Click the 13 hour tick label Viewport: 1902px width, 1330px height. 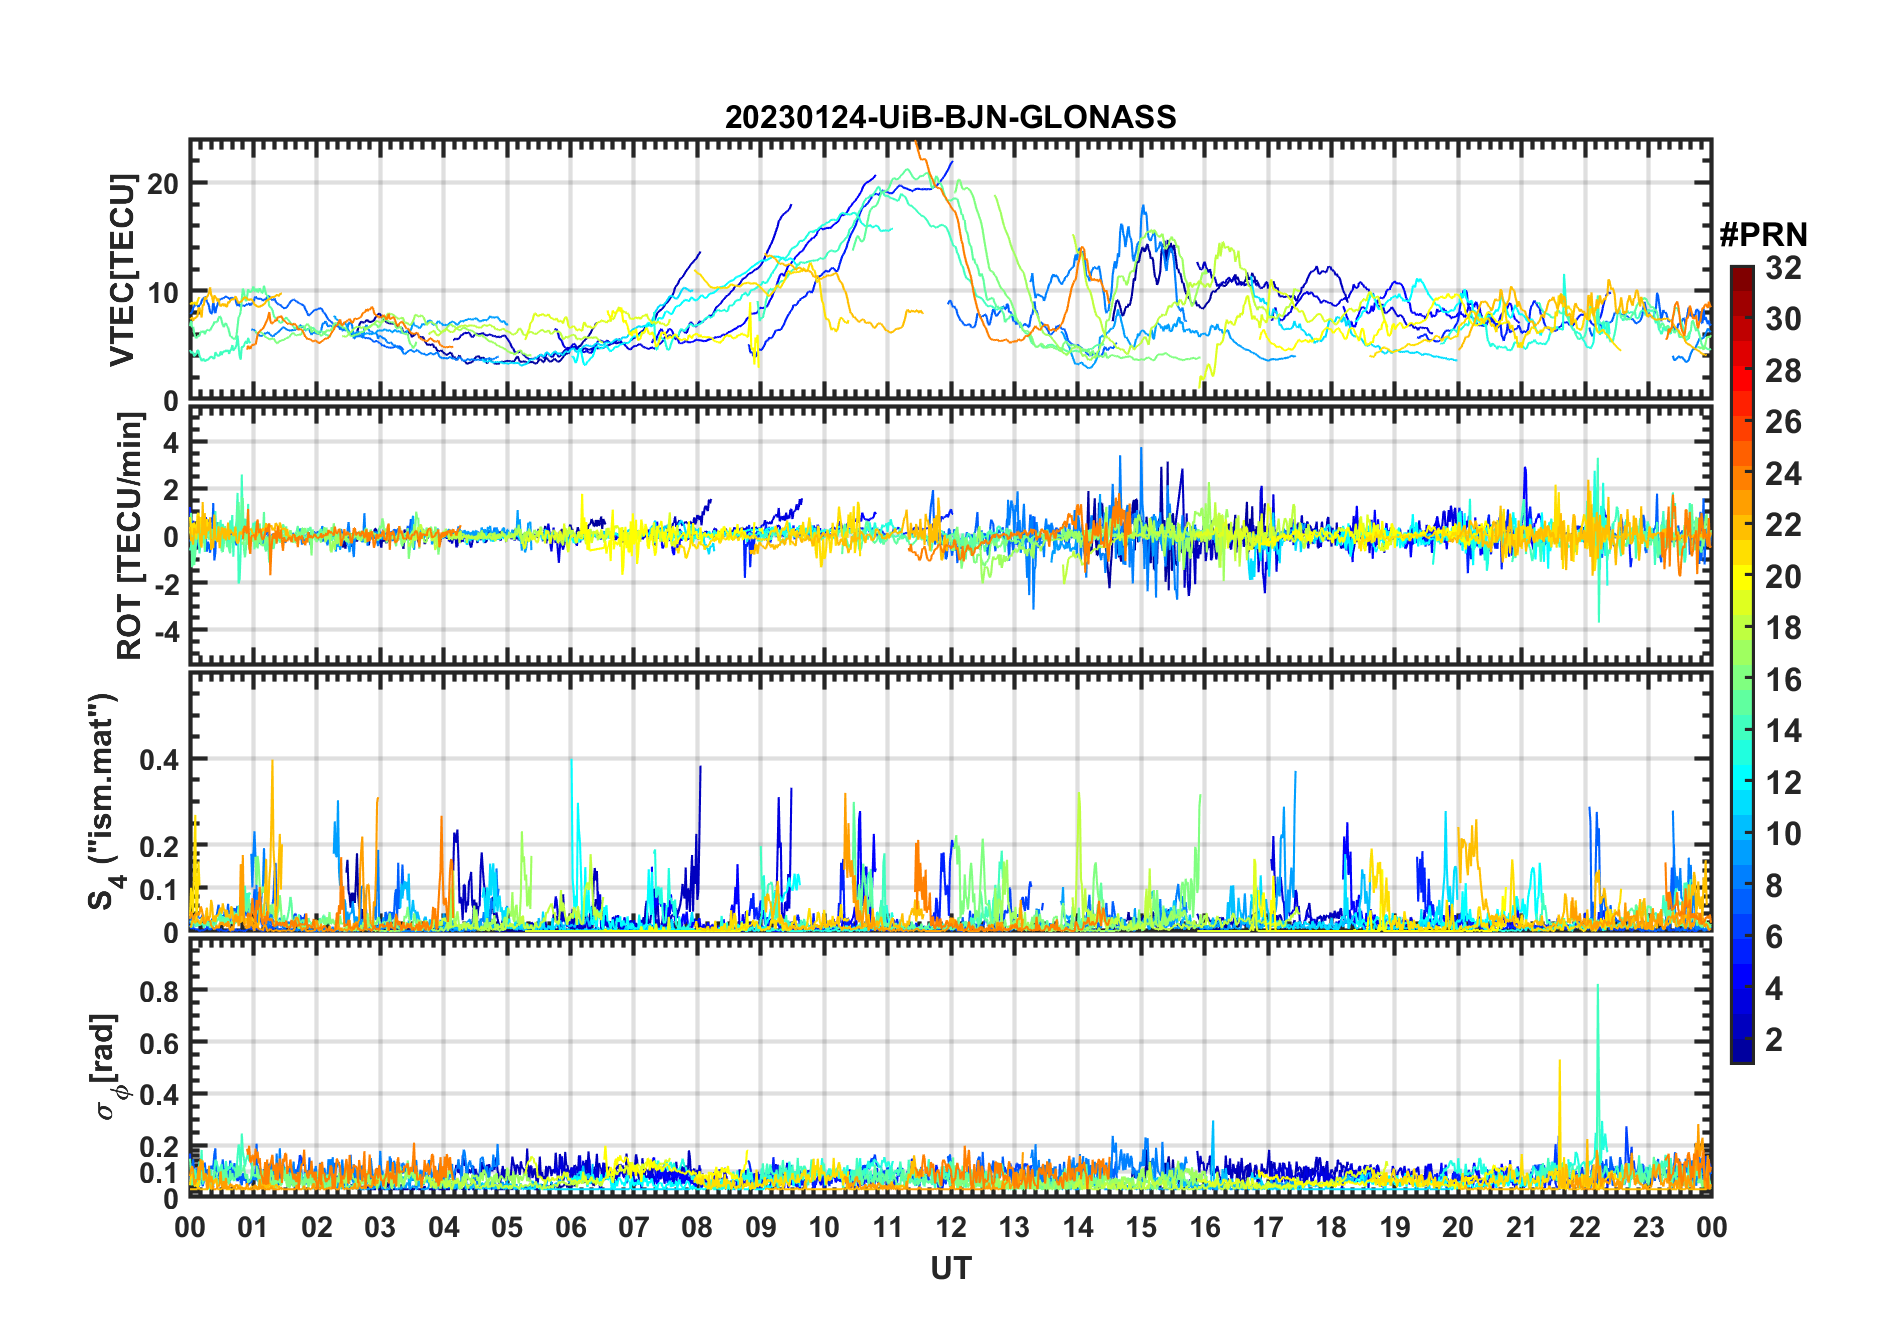[x=1014, y=1227]
